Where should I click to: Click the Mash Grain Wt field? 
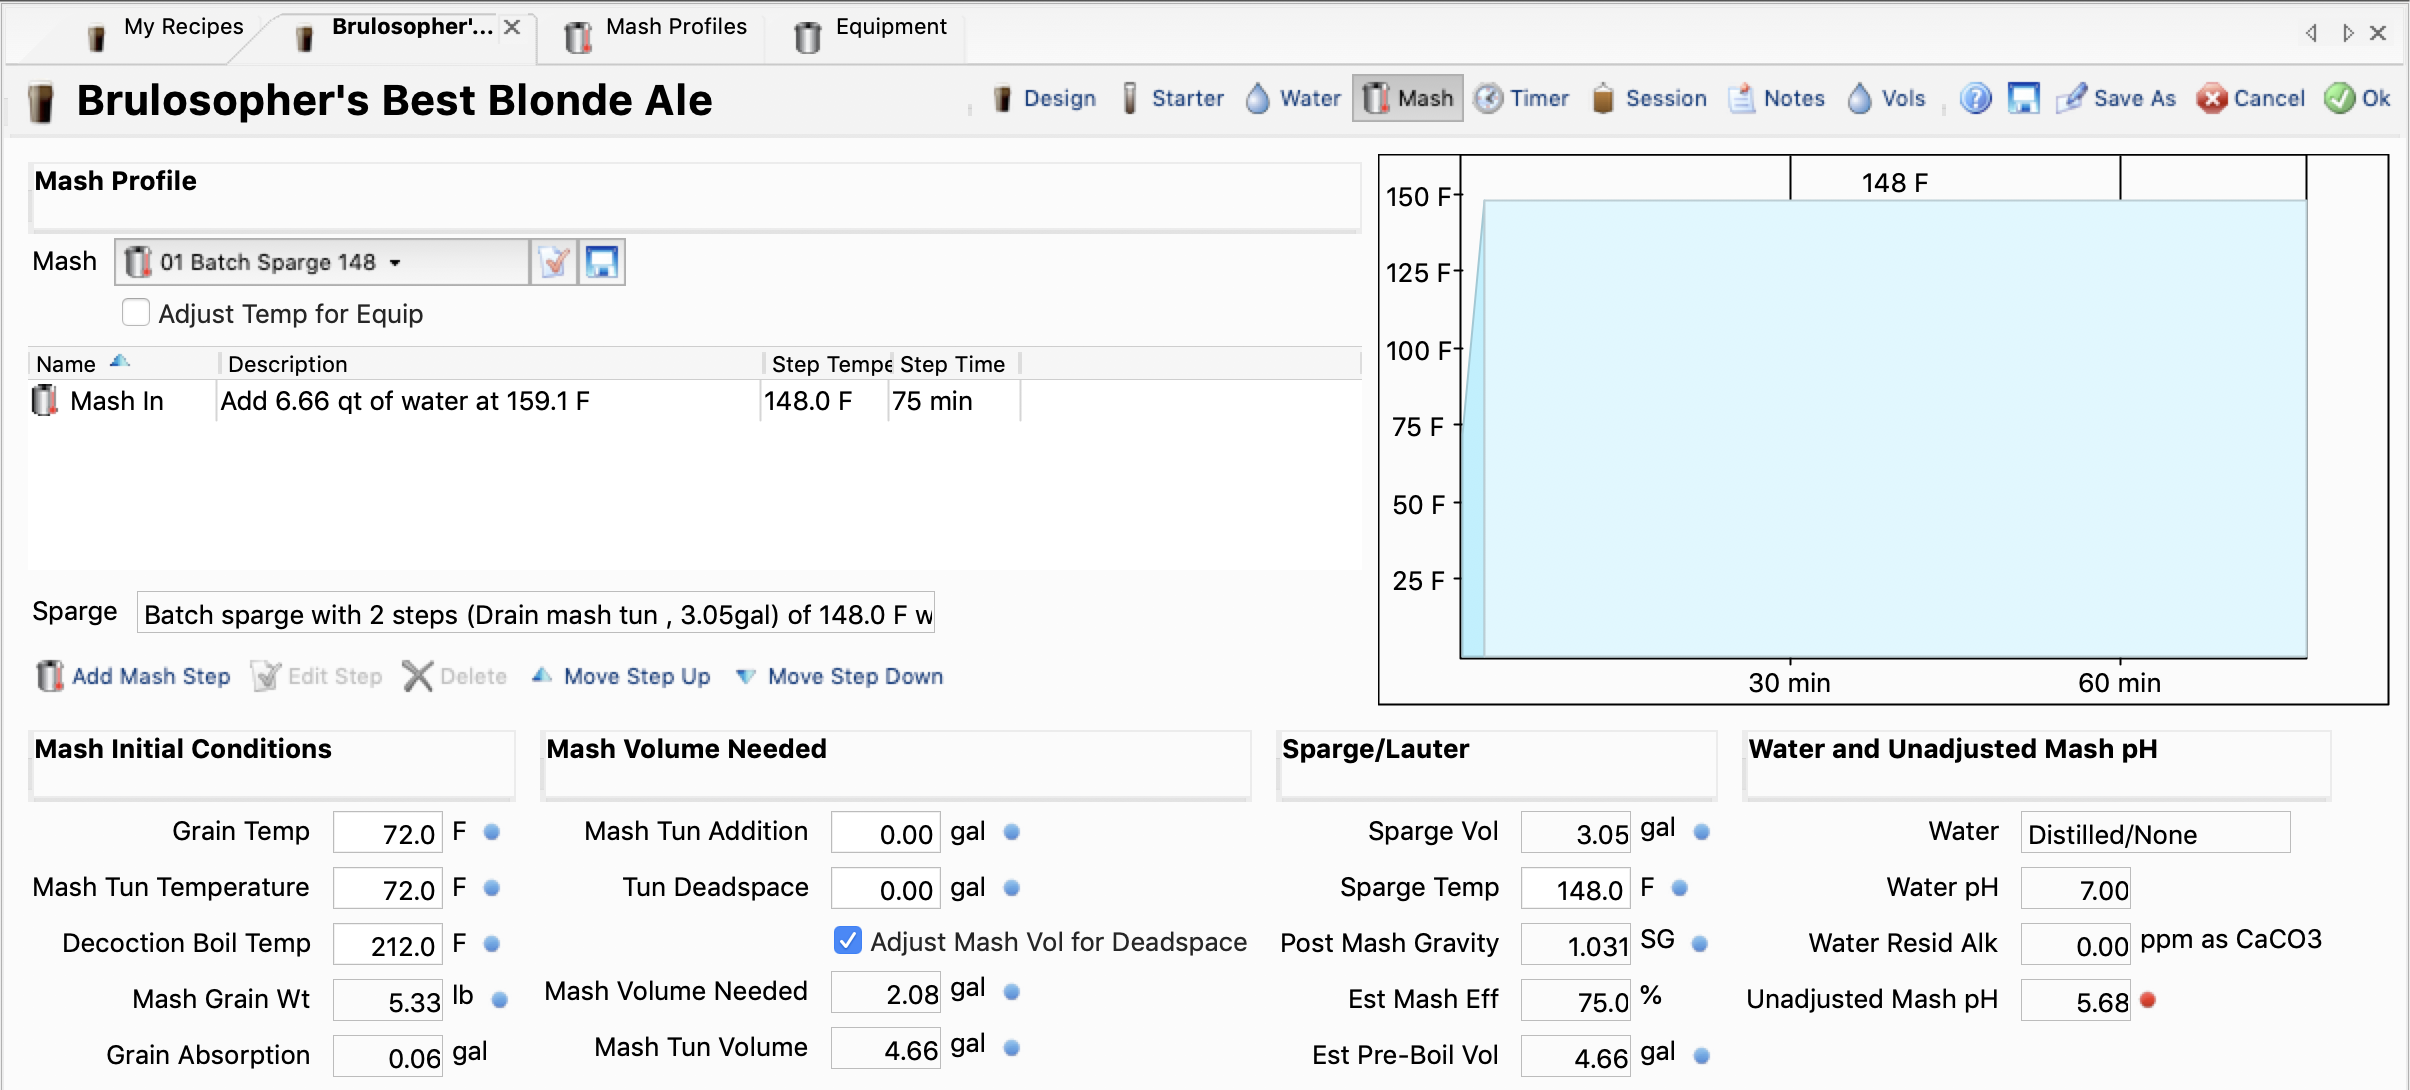click(388, 1001)
